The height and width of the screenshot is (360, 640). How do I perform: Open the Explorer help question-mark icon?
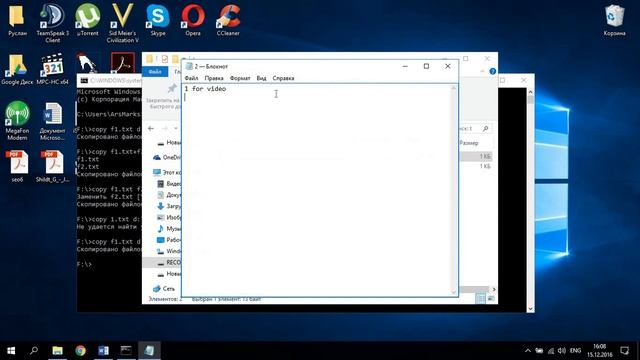492,71
